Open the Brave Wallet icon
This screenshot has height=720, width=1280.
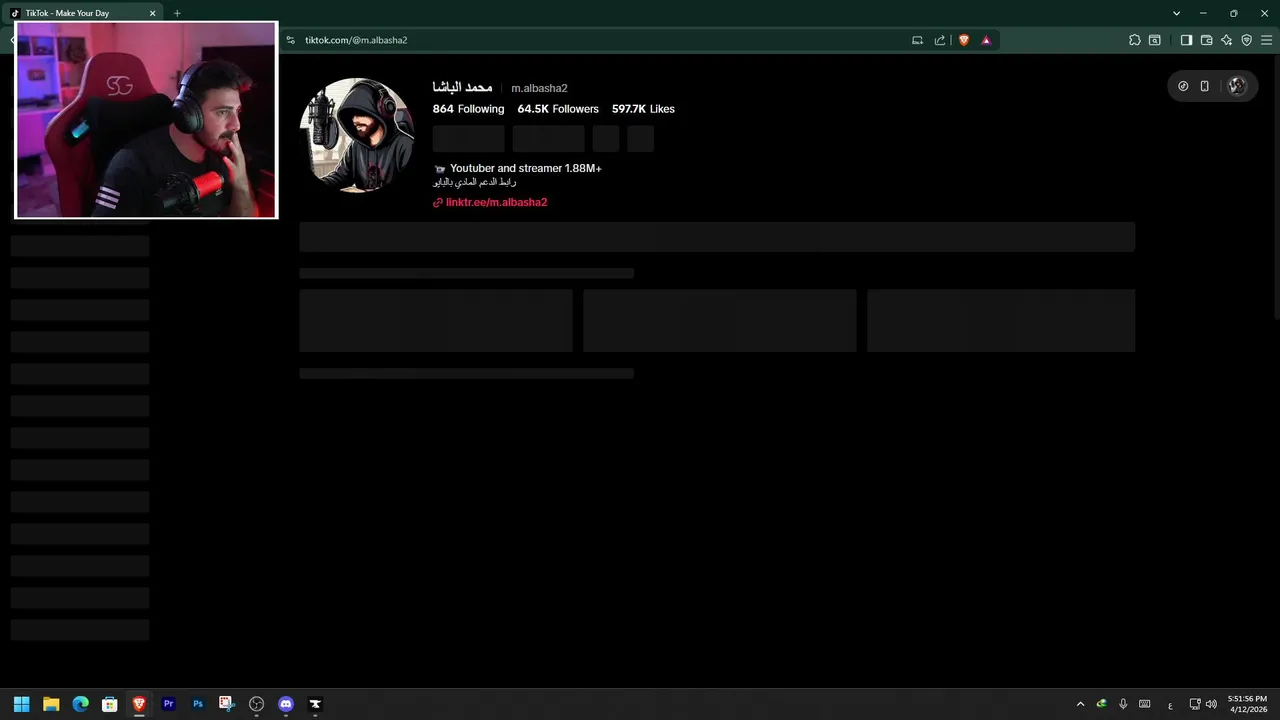(x=1206, y=40)
